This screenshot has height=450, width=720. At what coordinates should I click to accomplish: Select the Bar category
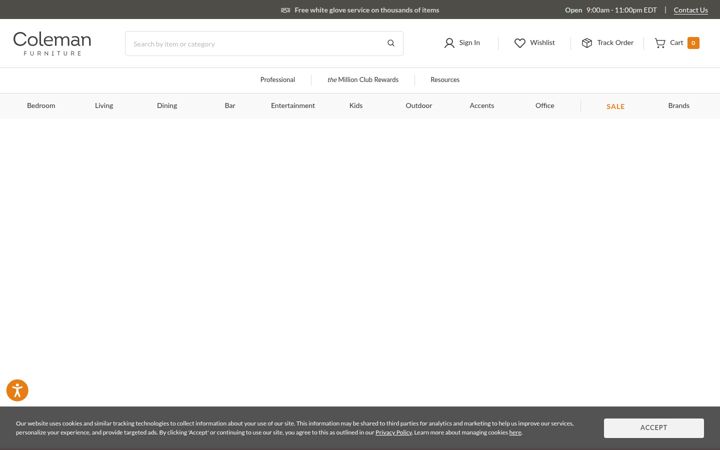[x=230, y=106]
